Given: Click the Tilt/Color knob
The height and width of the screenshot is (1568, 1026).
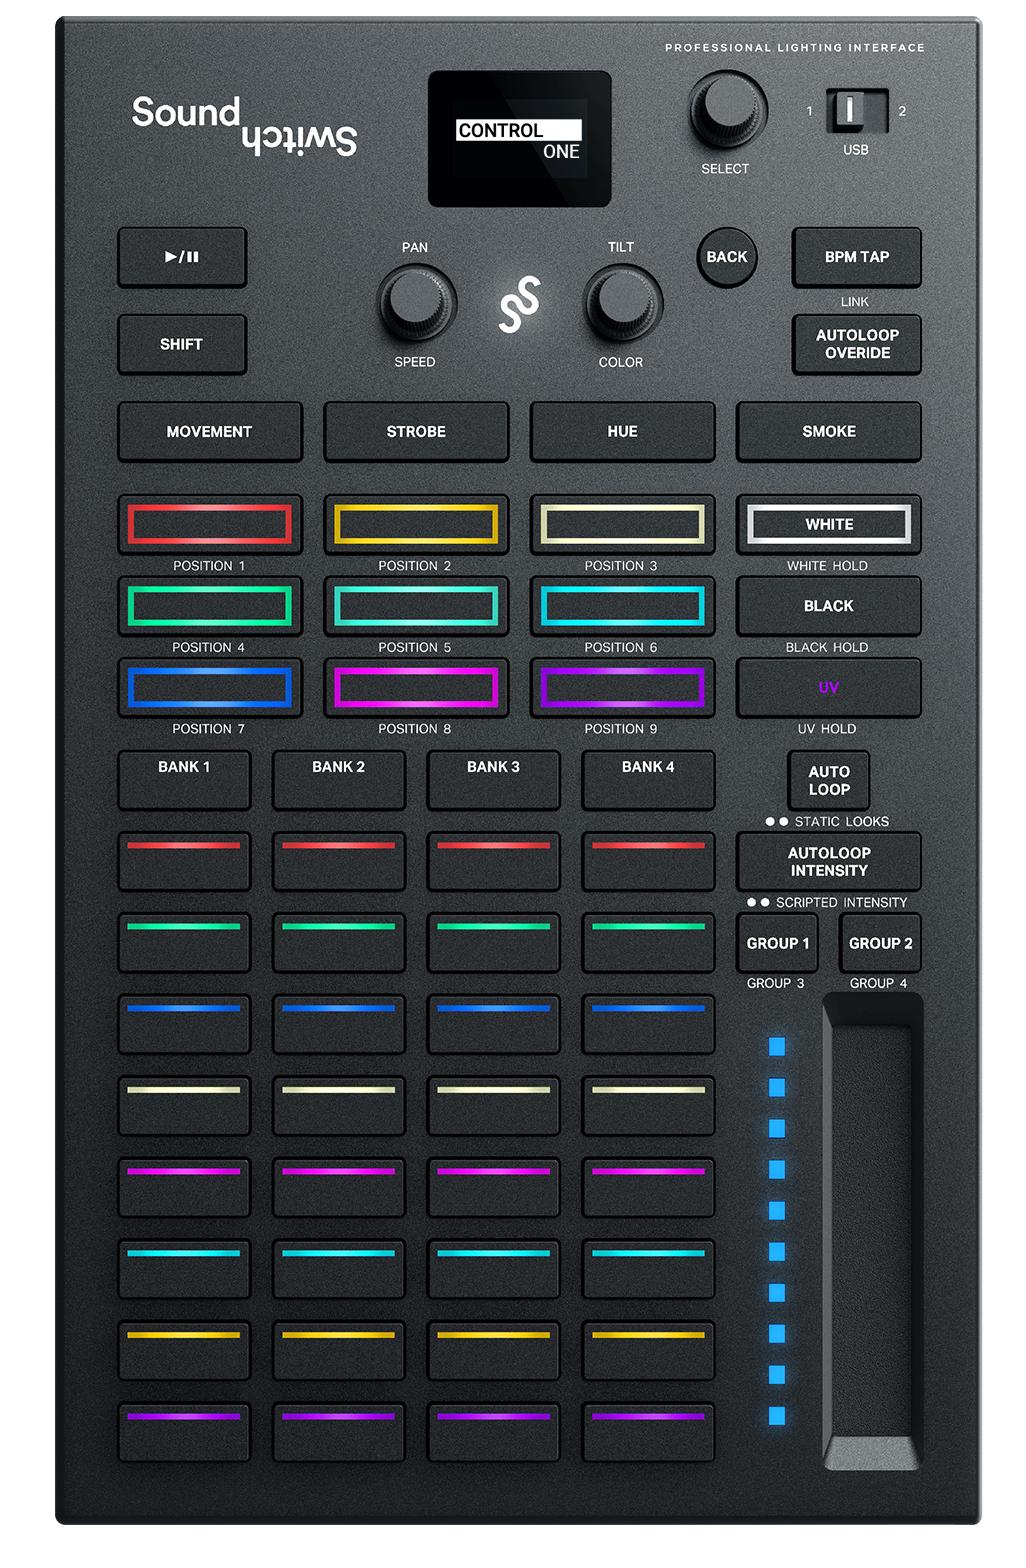Looking at the screenshot, I should pos(622,302).
